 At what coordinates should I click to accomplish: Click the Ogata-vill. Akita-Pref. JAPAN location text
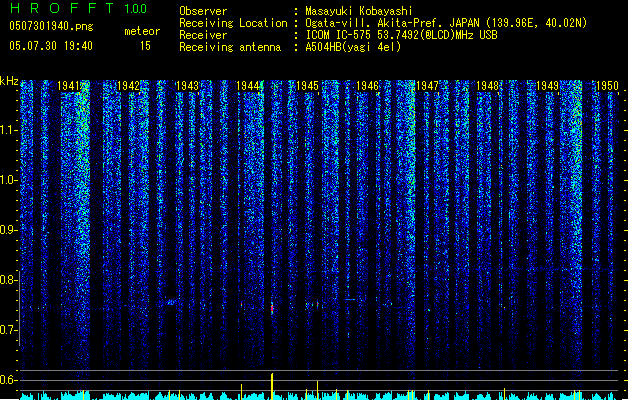(x=392, y=23)
